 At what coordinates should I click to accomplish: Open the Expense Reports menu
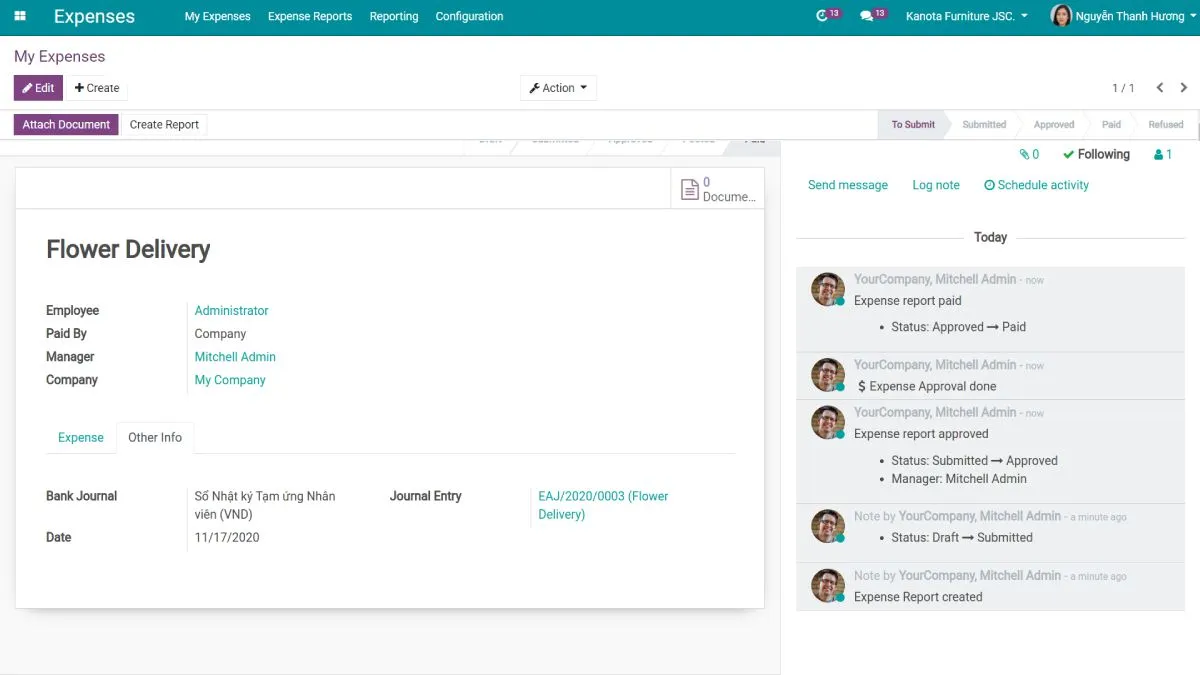click(310, 16)
